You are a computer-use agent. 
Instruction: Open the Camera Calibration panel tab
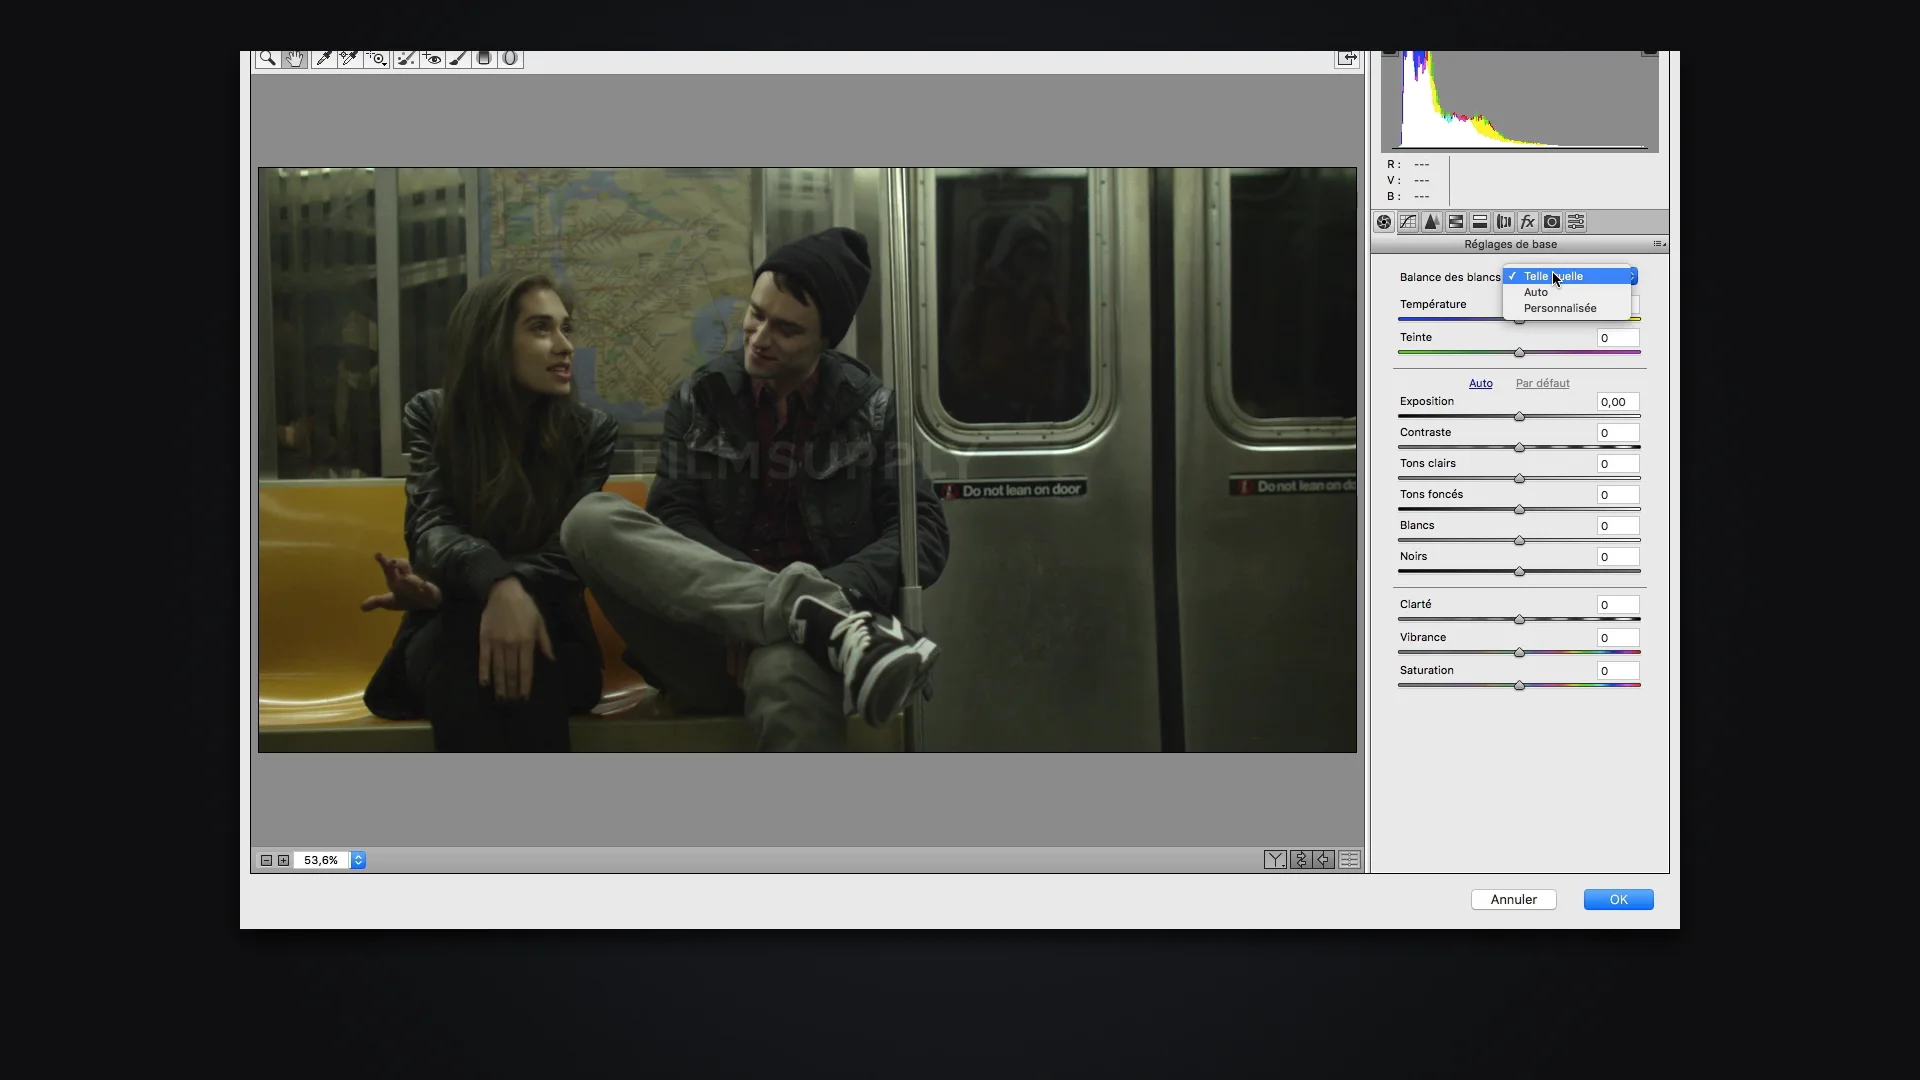pos(1552,222)
